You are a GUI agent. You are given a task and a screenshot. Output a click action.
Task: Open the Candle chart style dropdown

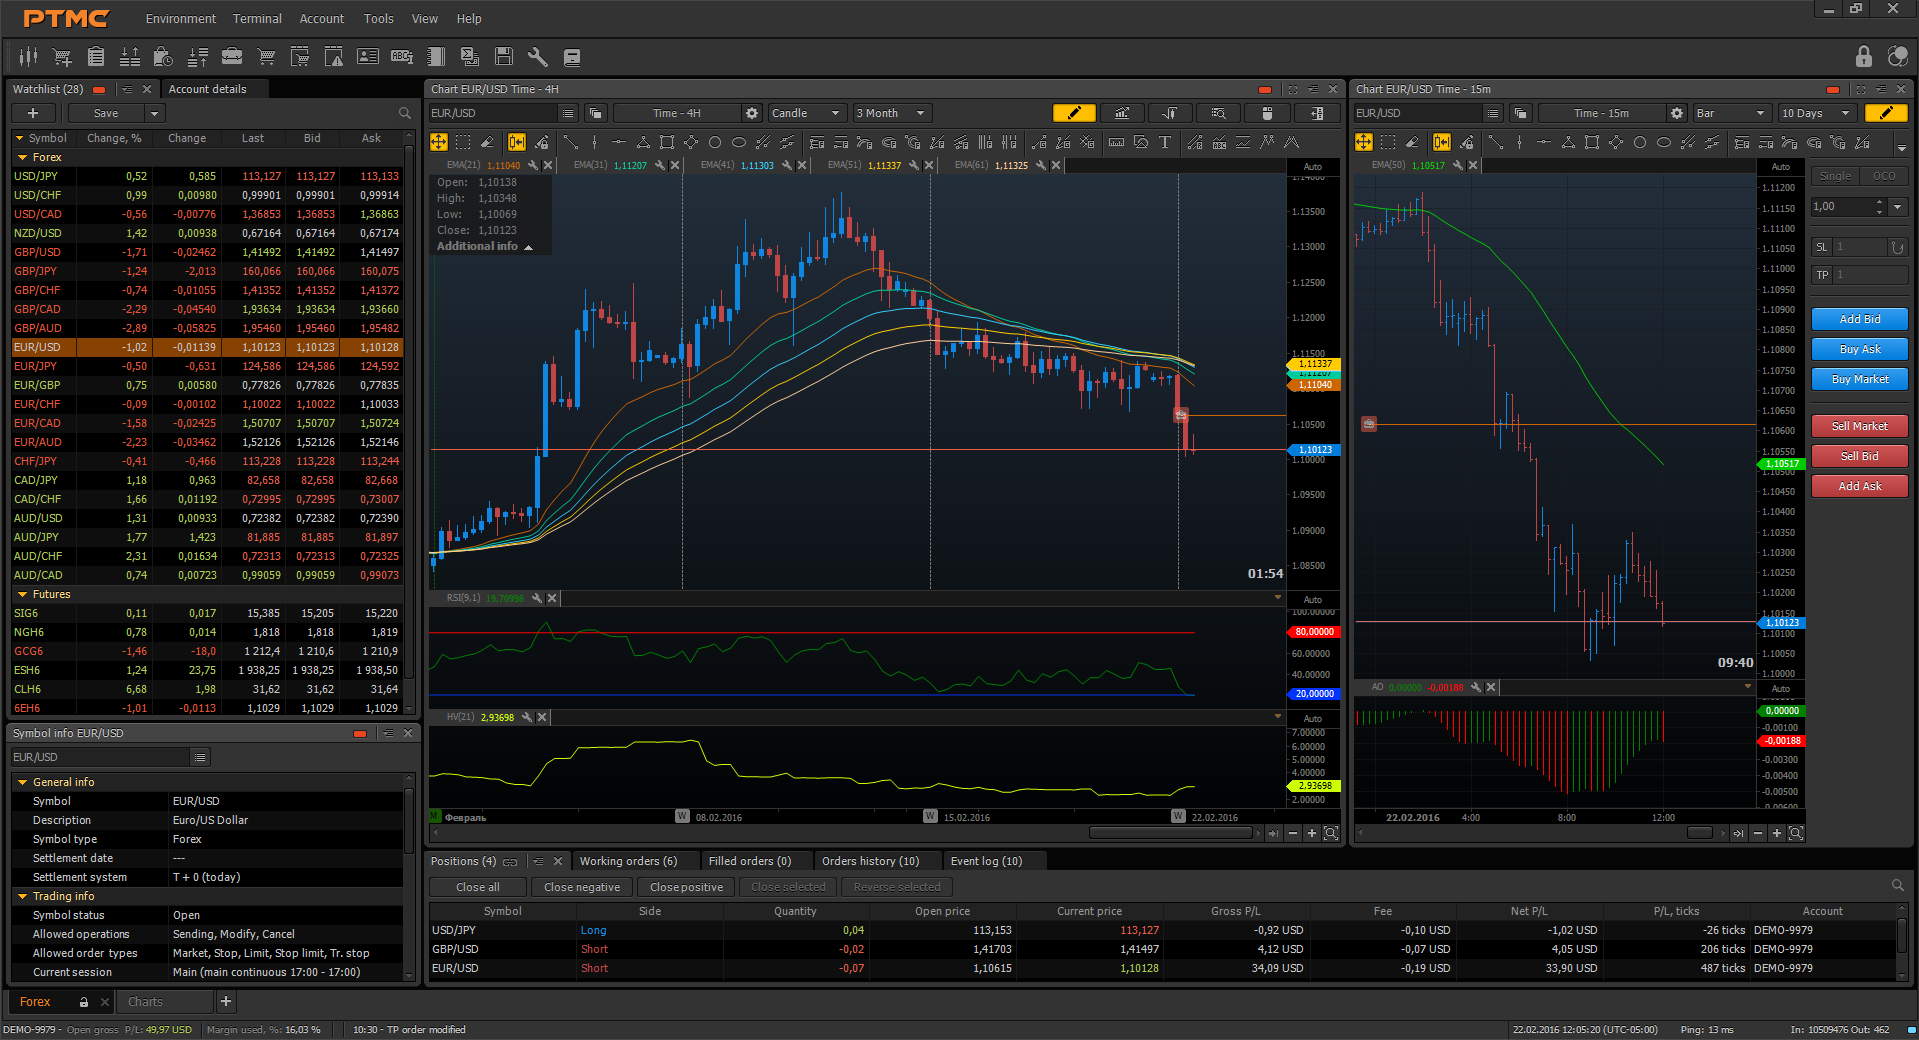point(807,113)
